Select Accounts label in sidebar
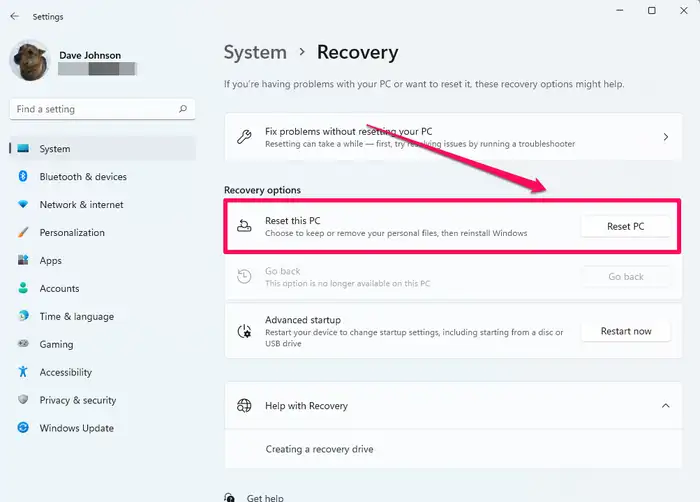Screen dimensions: 700x502 [x=59, y=289]
